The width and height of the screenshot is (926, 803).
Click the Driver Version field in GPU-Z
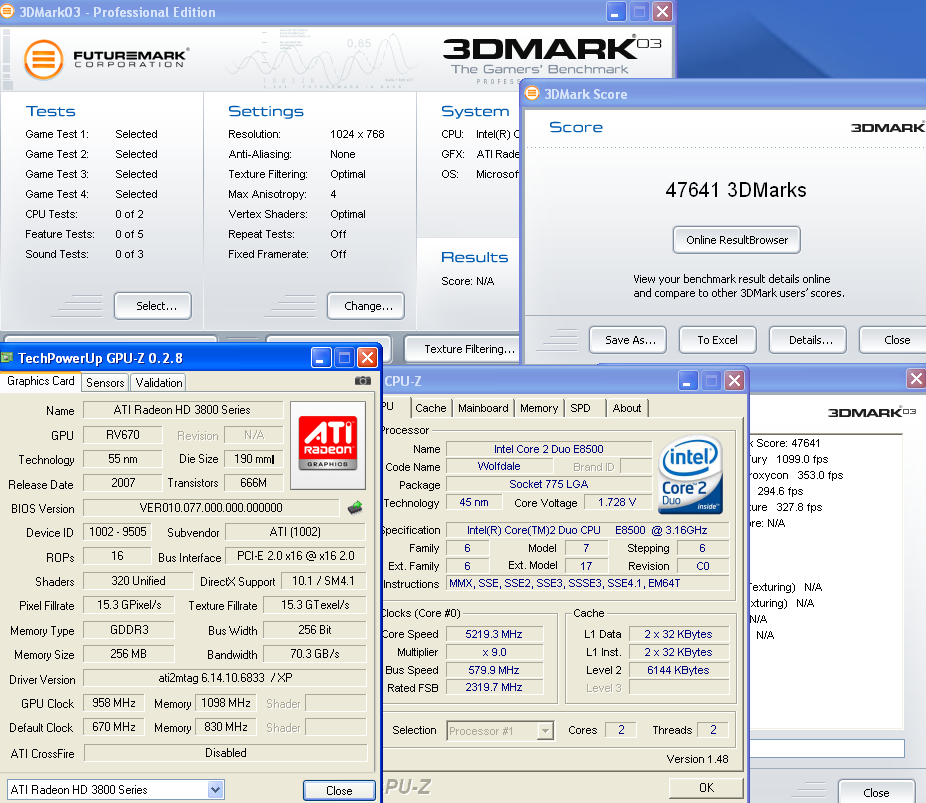(x=225, y=678)
